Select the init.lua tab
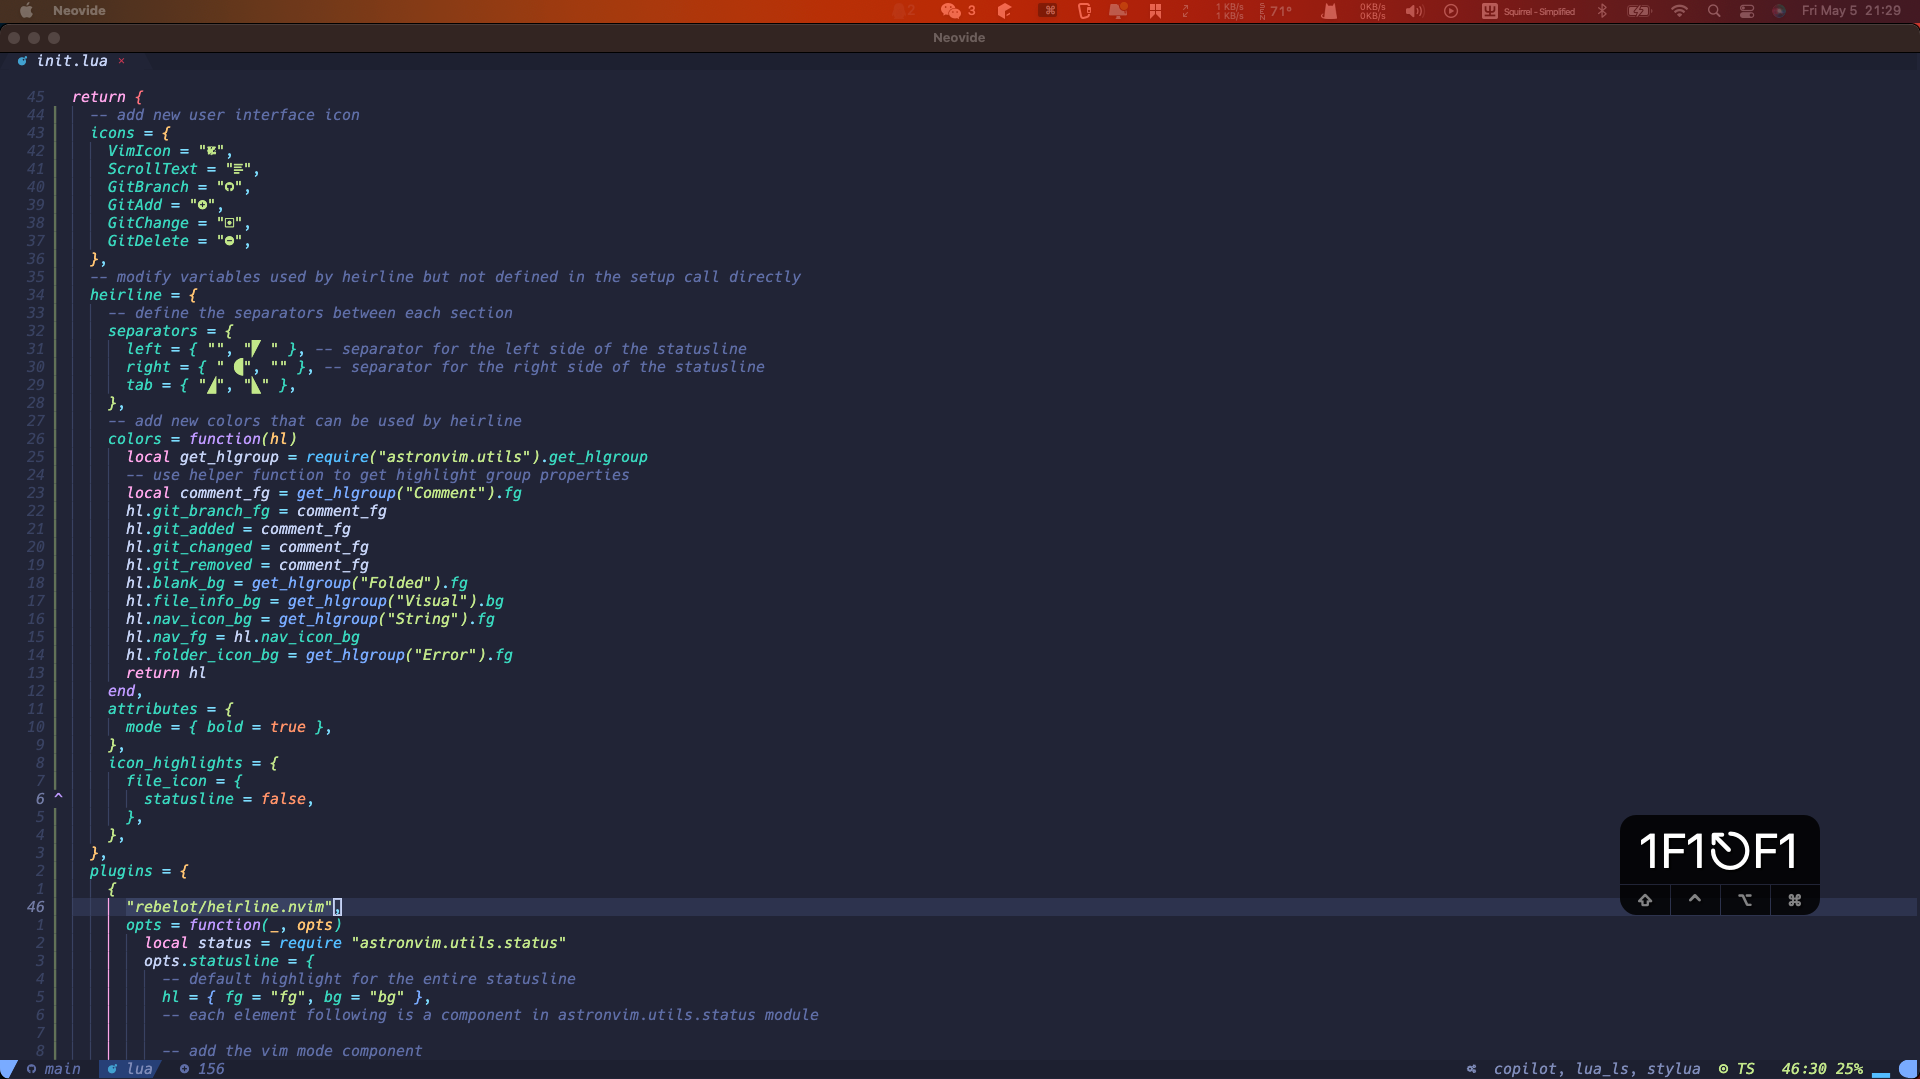The height and width of the screenshot is (1079, 1920). (71, 61)
